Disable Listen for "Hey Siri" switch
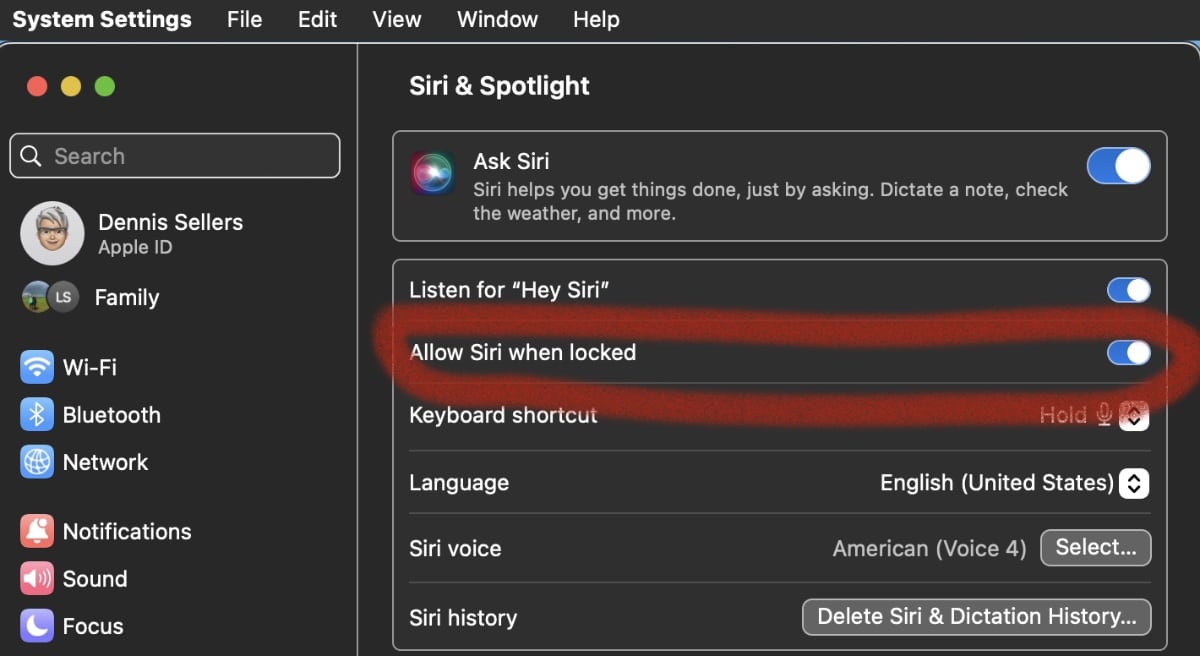 1128,291
